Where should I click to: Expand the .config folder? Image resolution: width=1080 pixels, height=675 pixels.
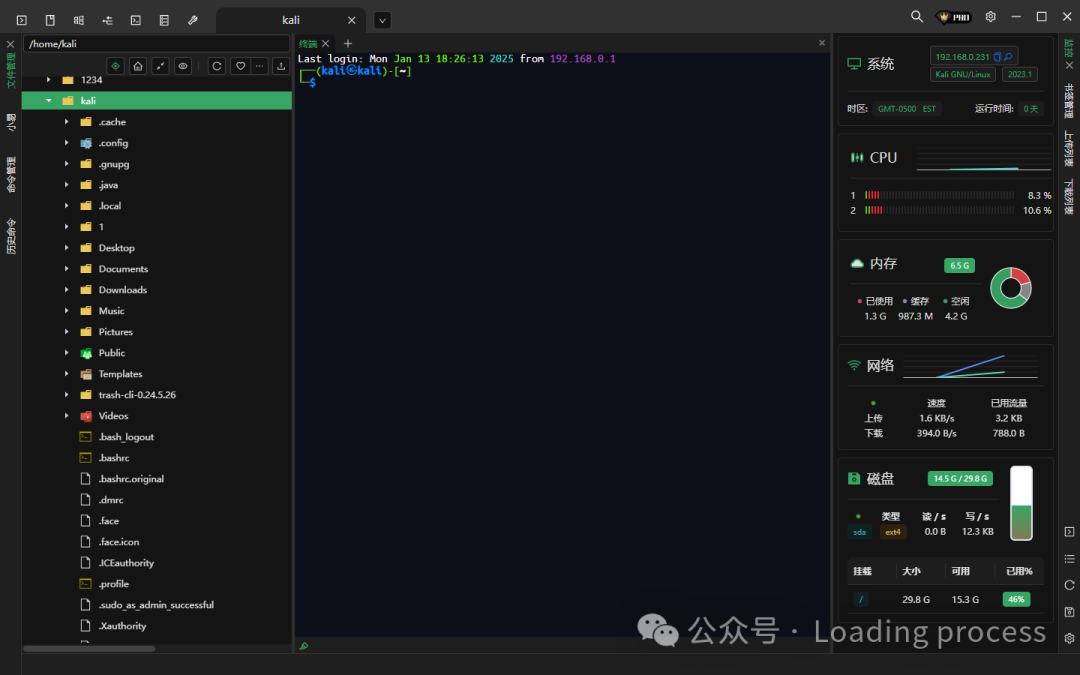(x=67, y=143)
